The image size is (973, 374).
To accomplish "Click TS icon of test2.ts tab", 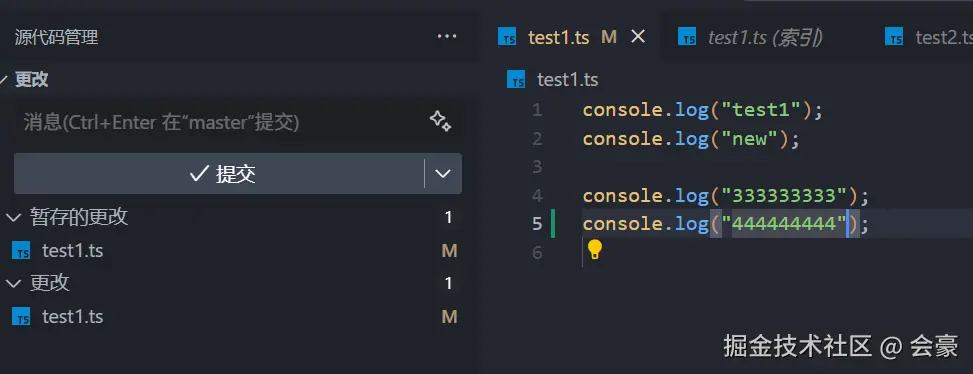I will [x=894, y=38].
